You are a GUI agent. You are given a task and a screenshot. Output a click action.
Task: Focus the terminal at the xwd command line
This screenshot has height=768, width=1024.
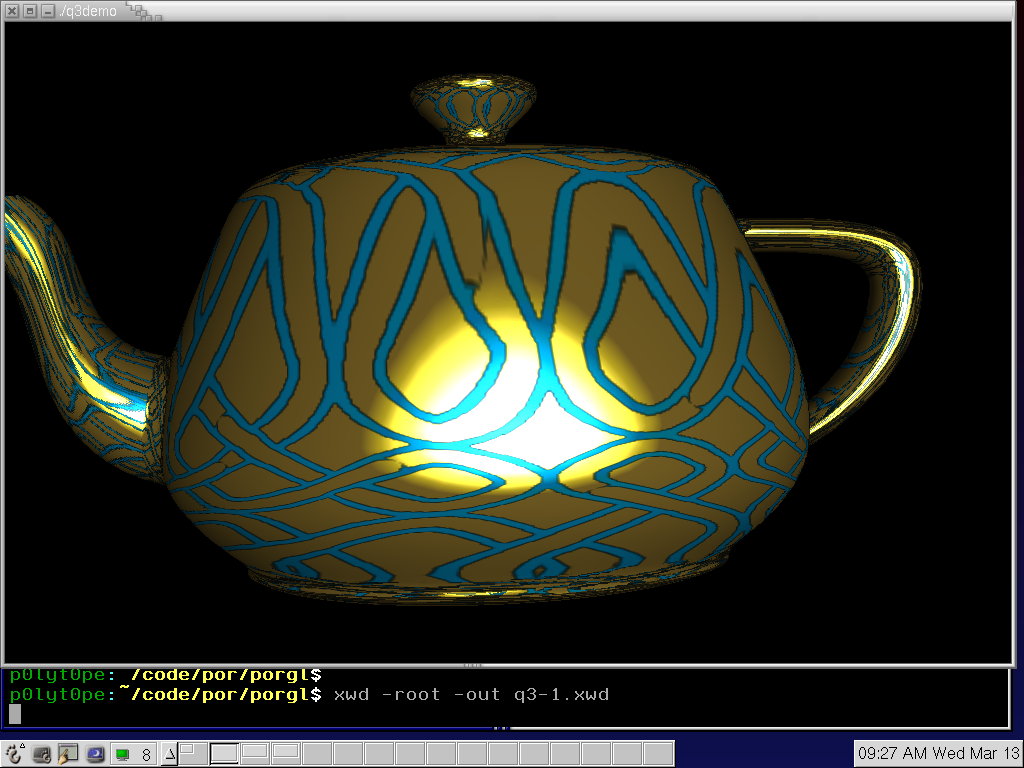[x=470, y=694]
